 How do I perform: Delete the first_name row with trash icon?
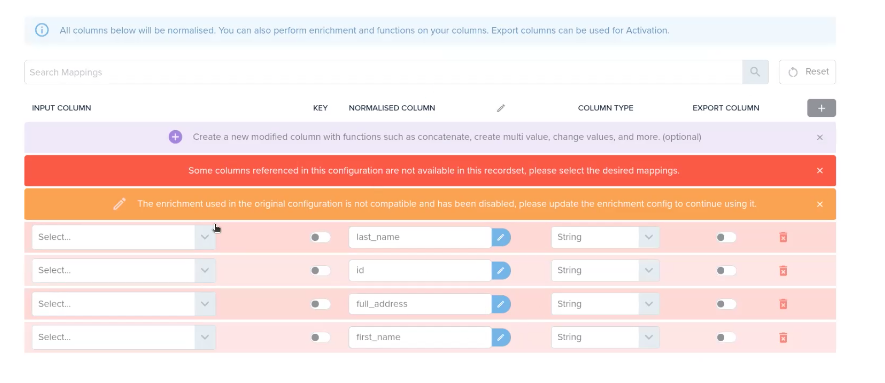[783, 338]
